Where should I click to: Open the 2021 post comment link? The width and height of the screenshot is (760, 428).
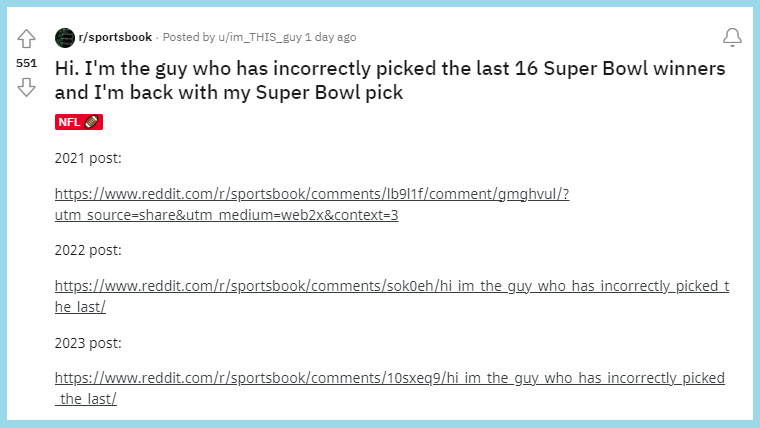coord(312,194)
